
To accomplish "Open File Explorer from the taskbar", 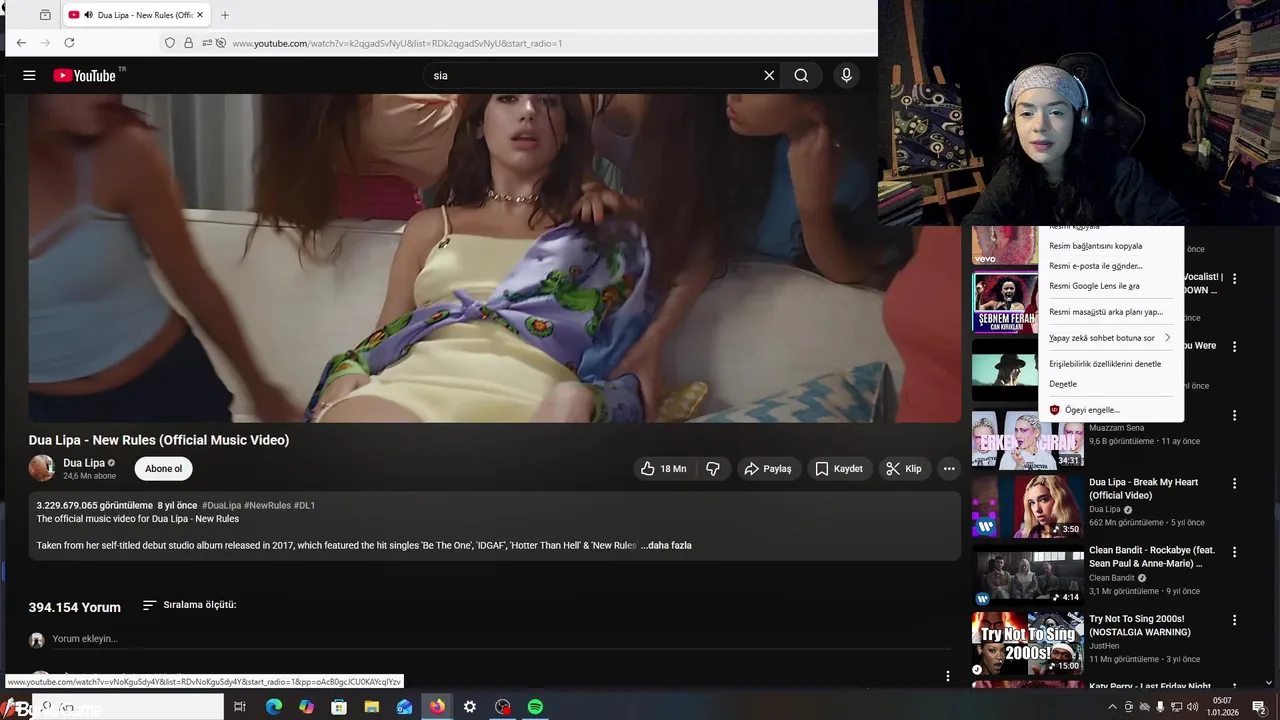I will (x=372, y=707).
